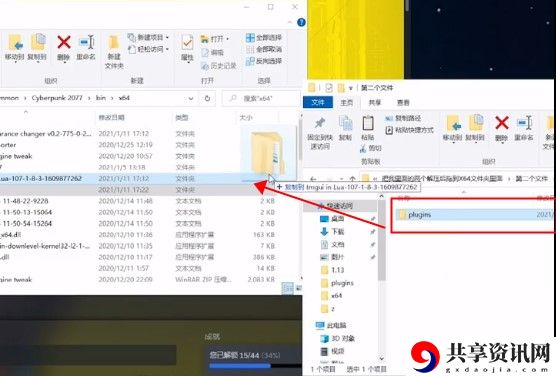Switch to the 文件 tab in right window
Image resolution: width=556 pixels, height=376 pixels.
(318, 103)
